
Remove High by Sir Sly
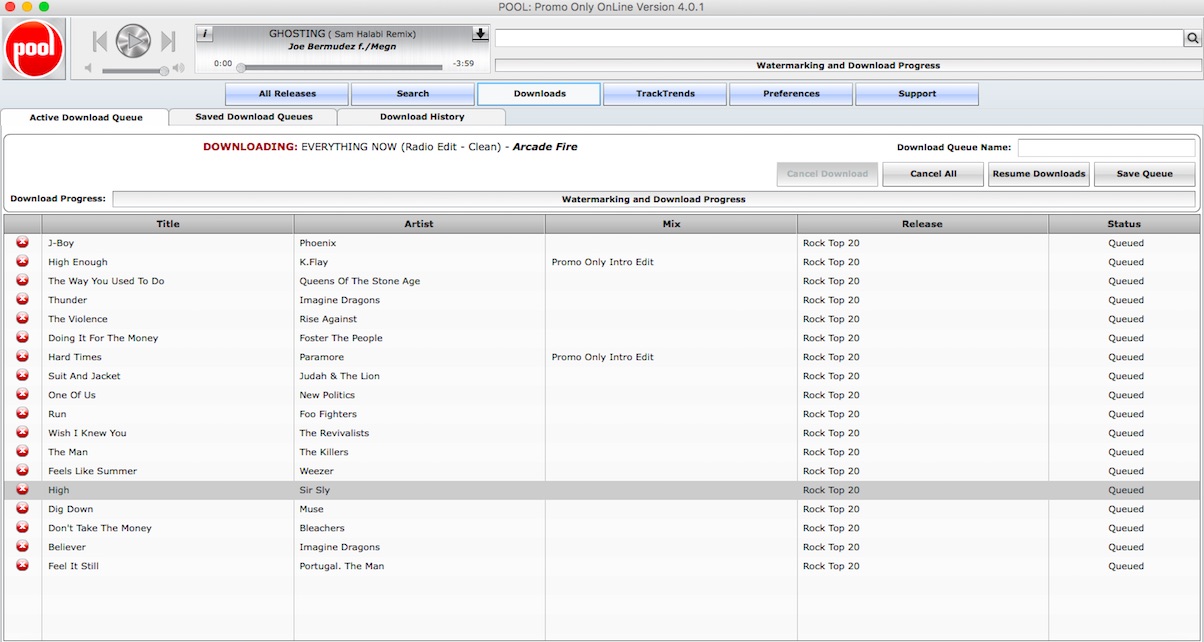pyautogui.click(x=22, y=490)
